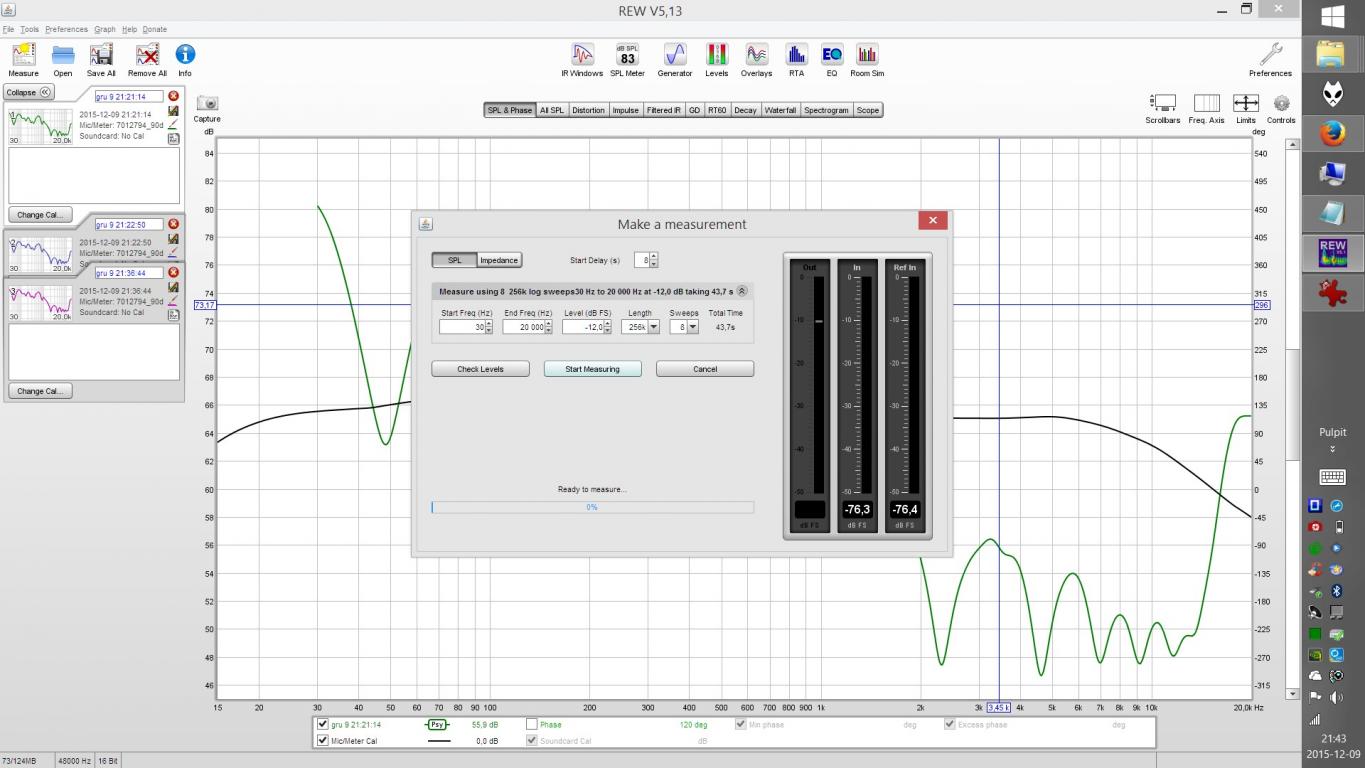Delete measurement gru 9 21:36:44 with red X
The width and height of the screenshot is (1365, 768).
tap(173, 272)
